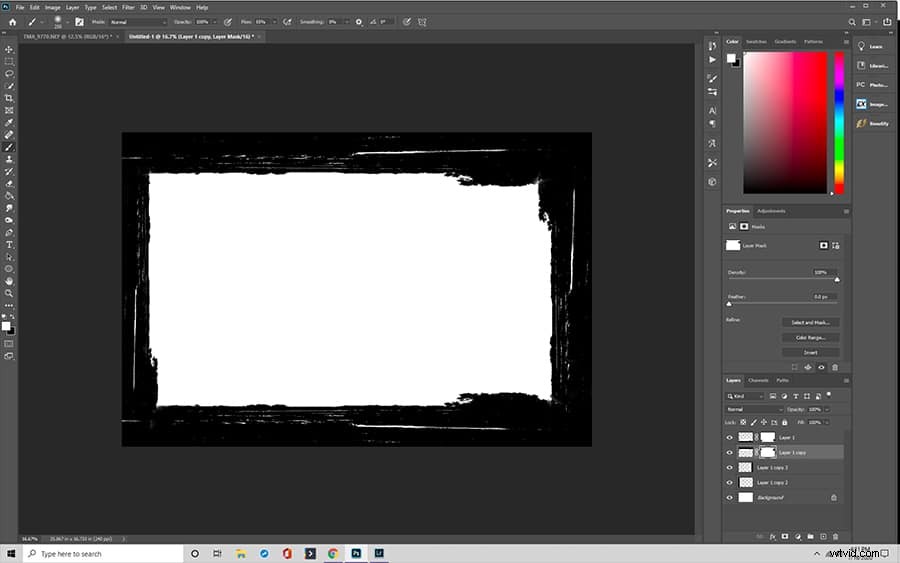Switch to the Swatches tab
Viewport: 900px width, 563px height.
(x=756, y=41)
